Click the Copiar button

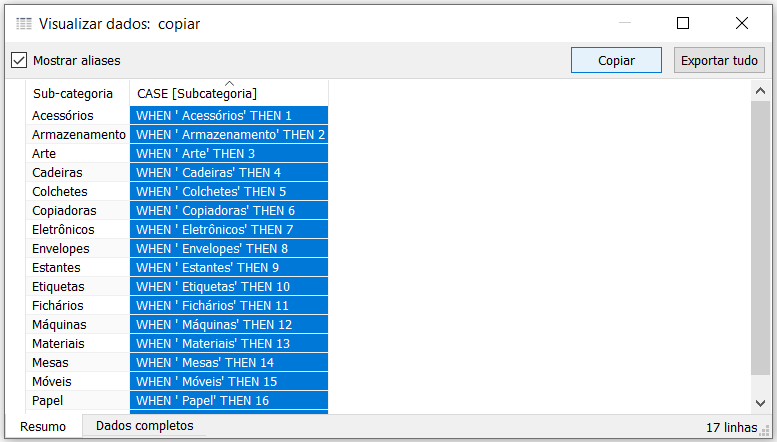coord(616,60)
